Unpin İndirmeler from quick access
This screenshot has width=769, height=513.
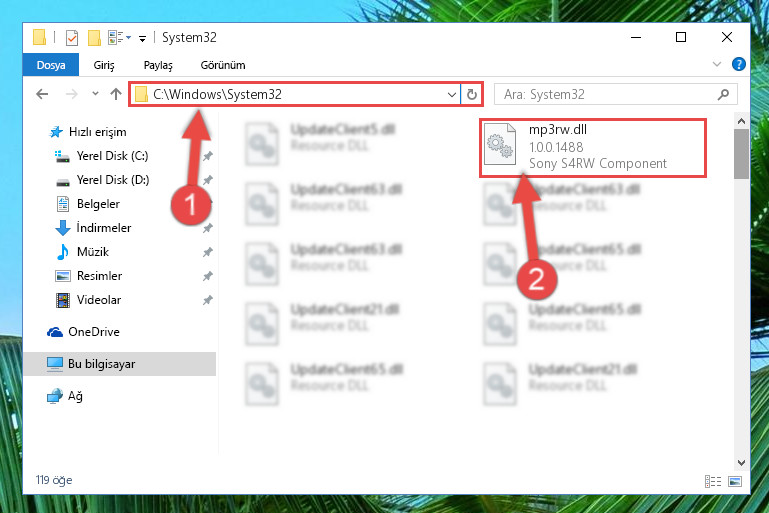208,228
